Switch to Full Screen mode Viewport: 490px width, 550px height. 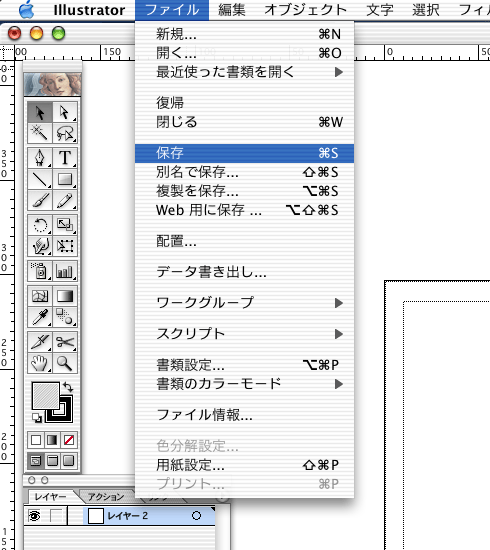[69, 461]
